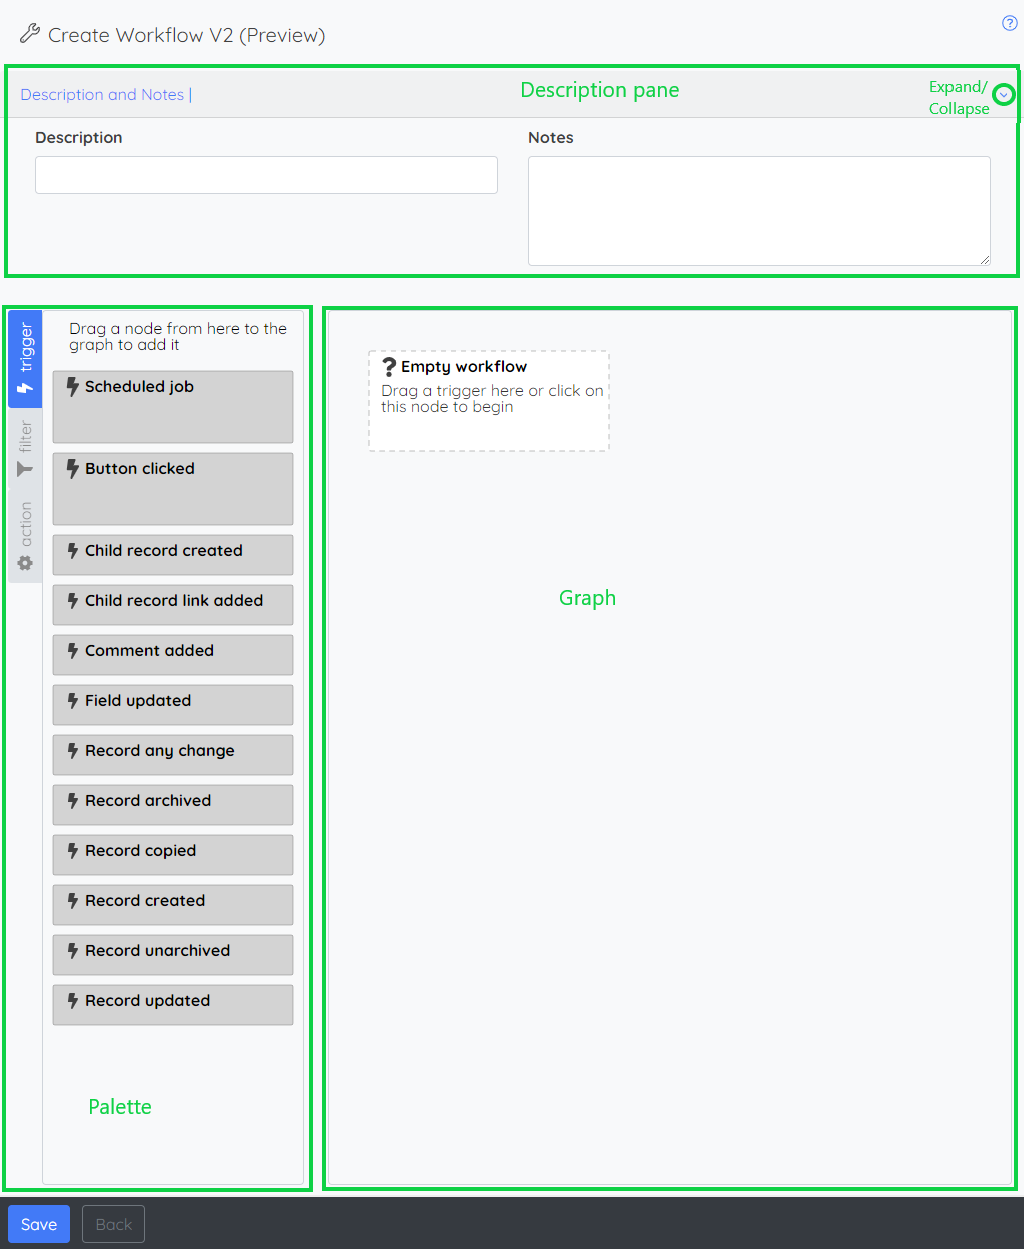Viewport: 1024px width, 1249px height.
Task: Click the question mark icon on Empty workflow node
Action: click(389, 366)
